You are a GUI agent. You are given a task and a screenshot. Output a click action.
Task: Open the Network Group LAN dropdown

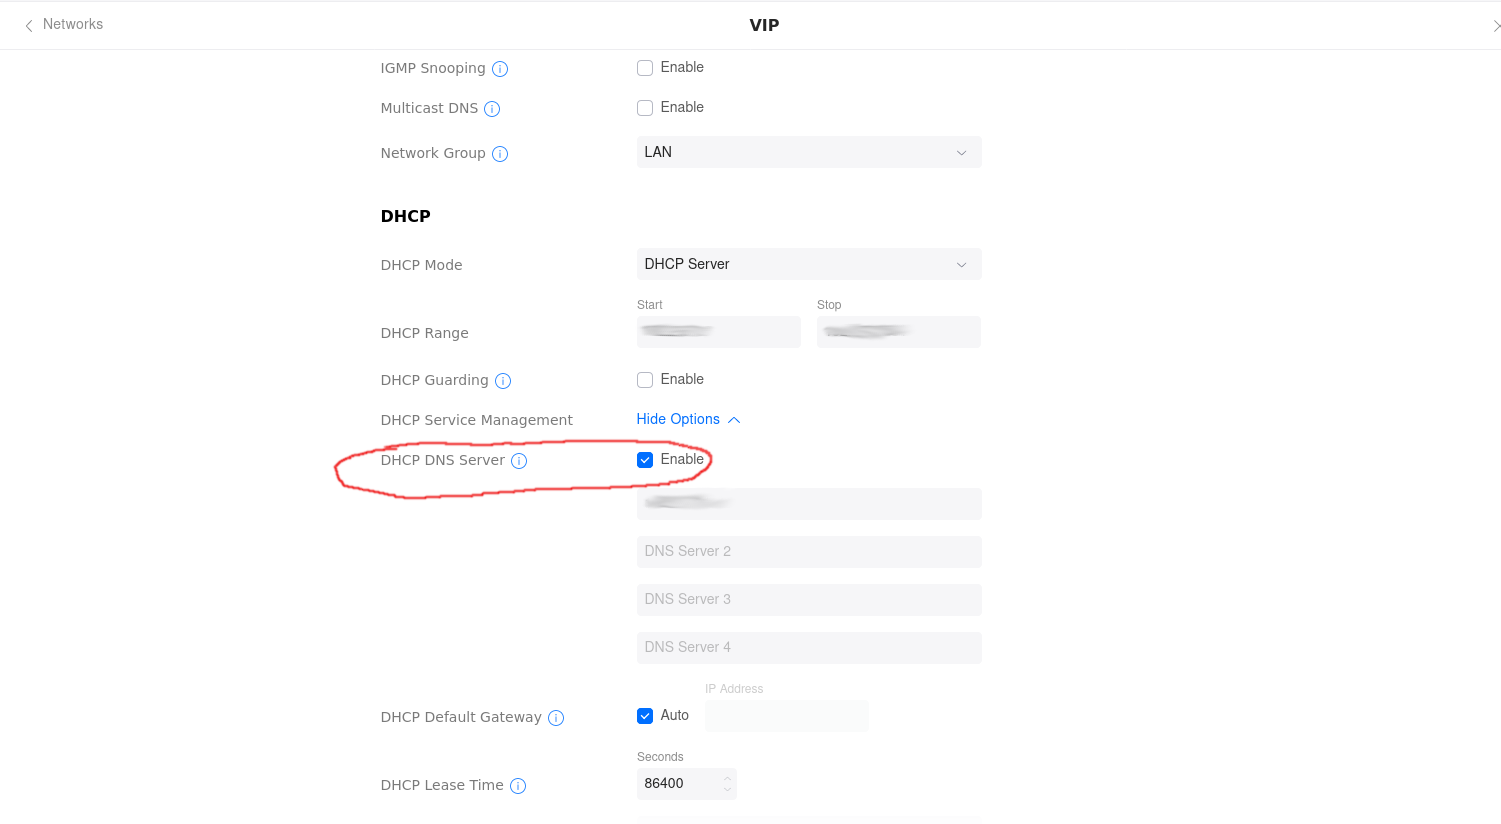pos(808,152)
